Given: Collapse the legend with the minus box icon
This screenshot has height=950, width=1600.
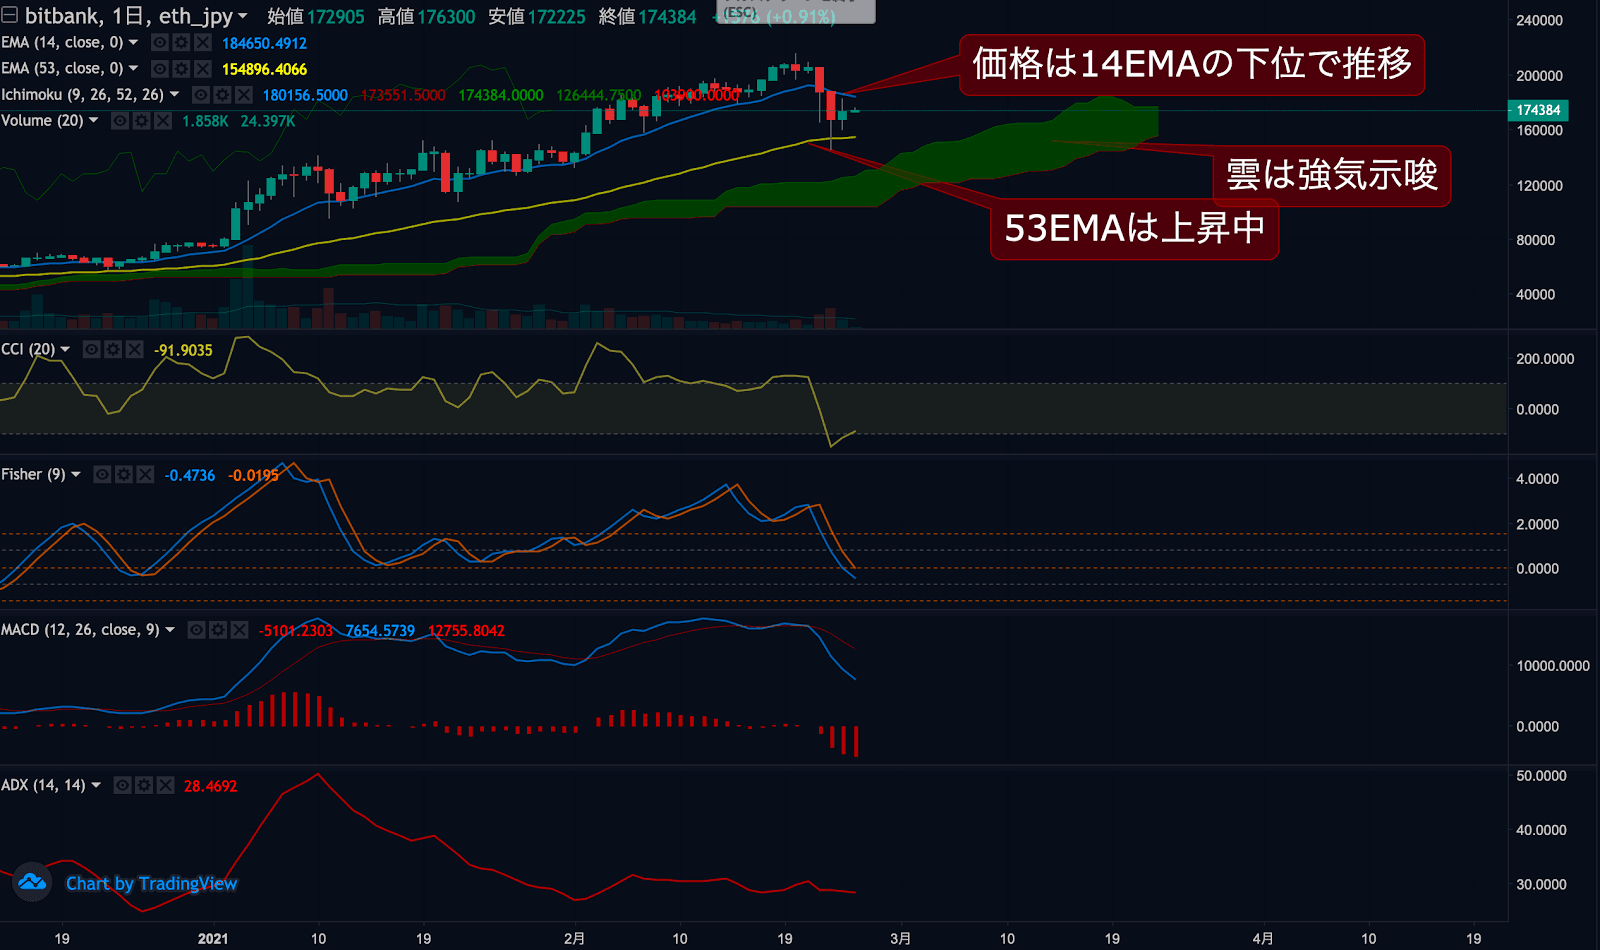Looking at the screenshot, I should (9, 16).
